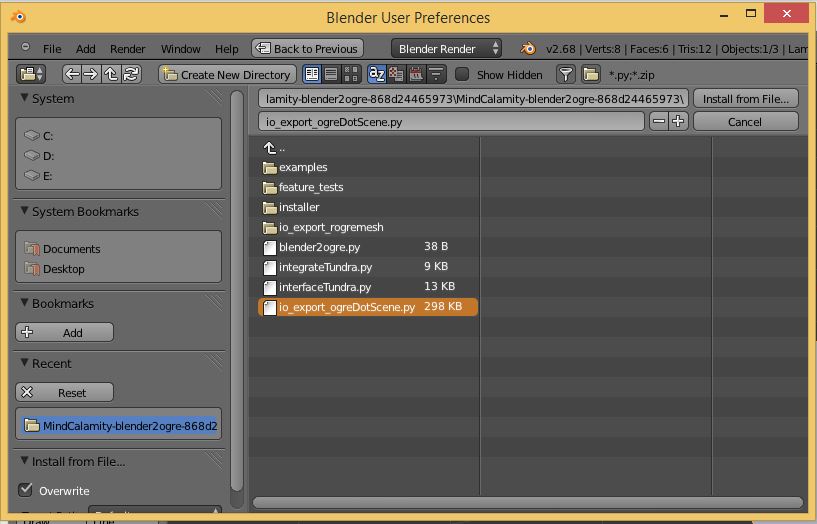
Task: Open the installer folder
Action: click(299, 207)
